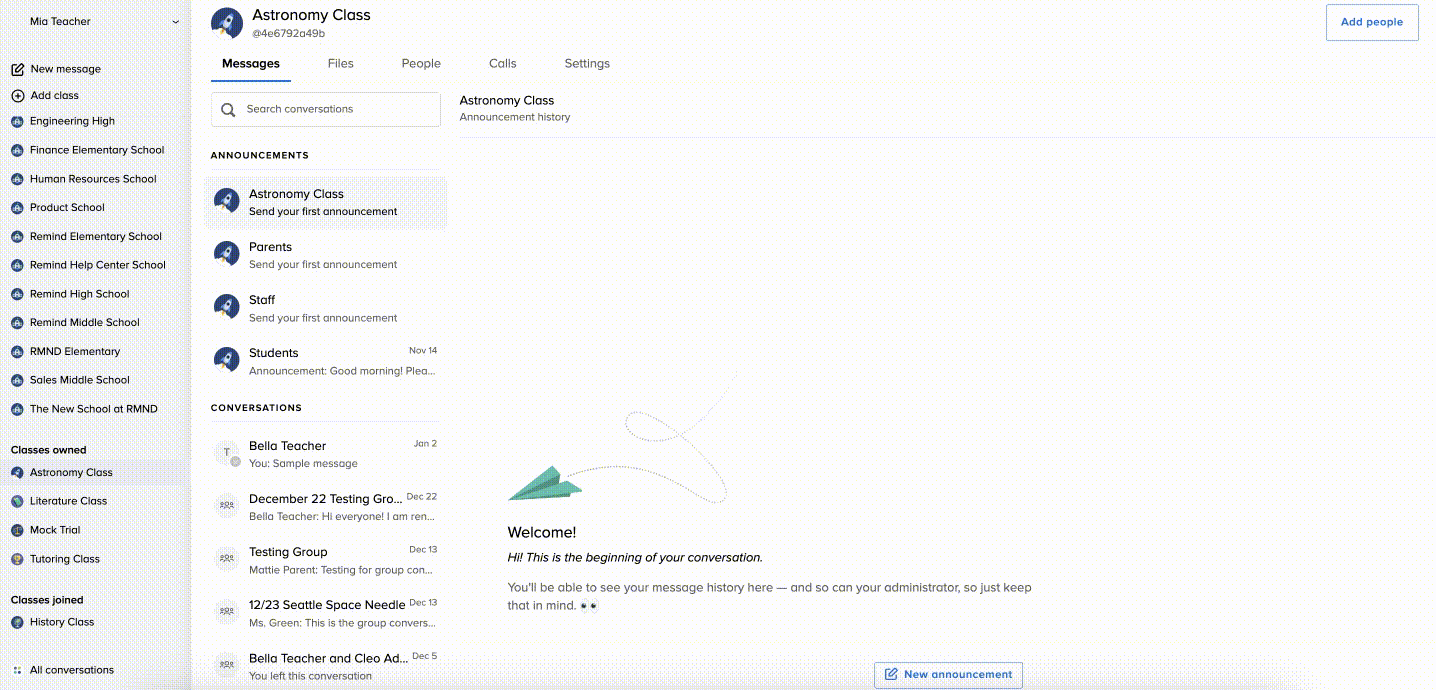Select the Finance Elementary School sidebar icon
The width and height of the screenshot is (1436, 690).
point(16,150)
